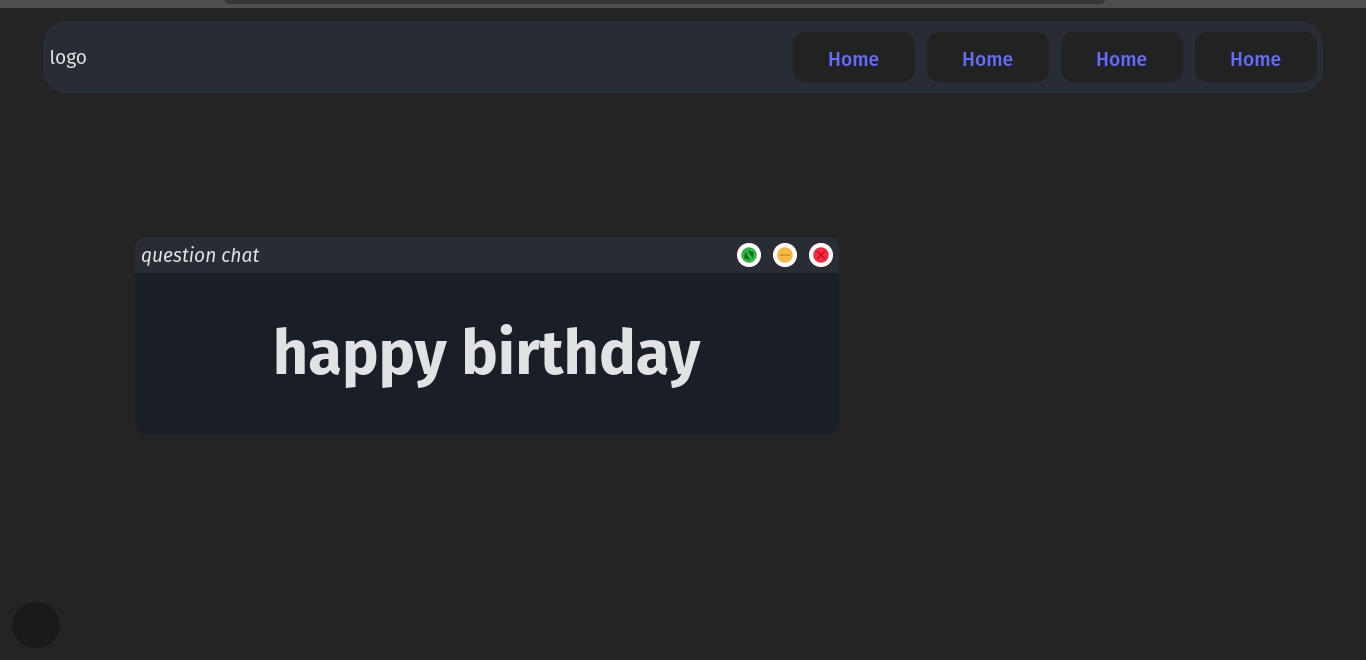Screen dimensions: 1366x660
Task: Go to the third Home nav button
Action: point(1121,58)
